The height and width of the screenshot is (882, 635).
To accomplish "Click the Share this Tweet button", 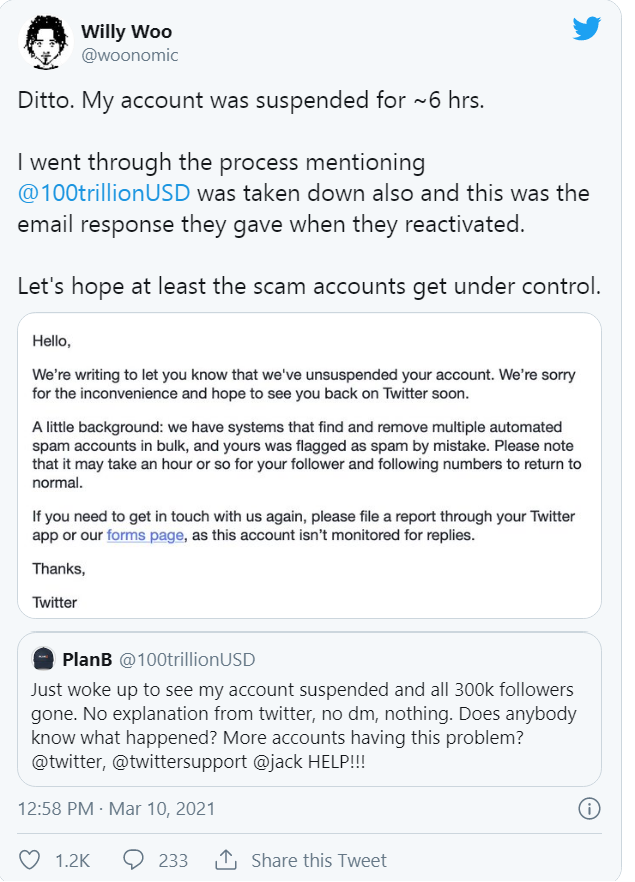I will tap(318, 860).
